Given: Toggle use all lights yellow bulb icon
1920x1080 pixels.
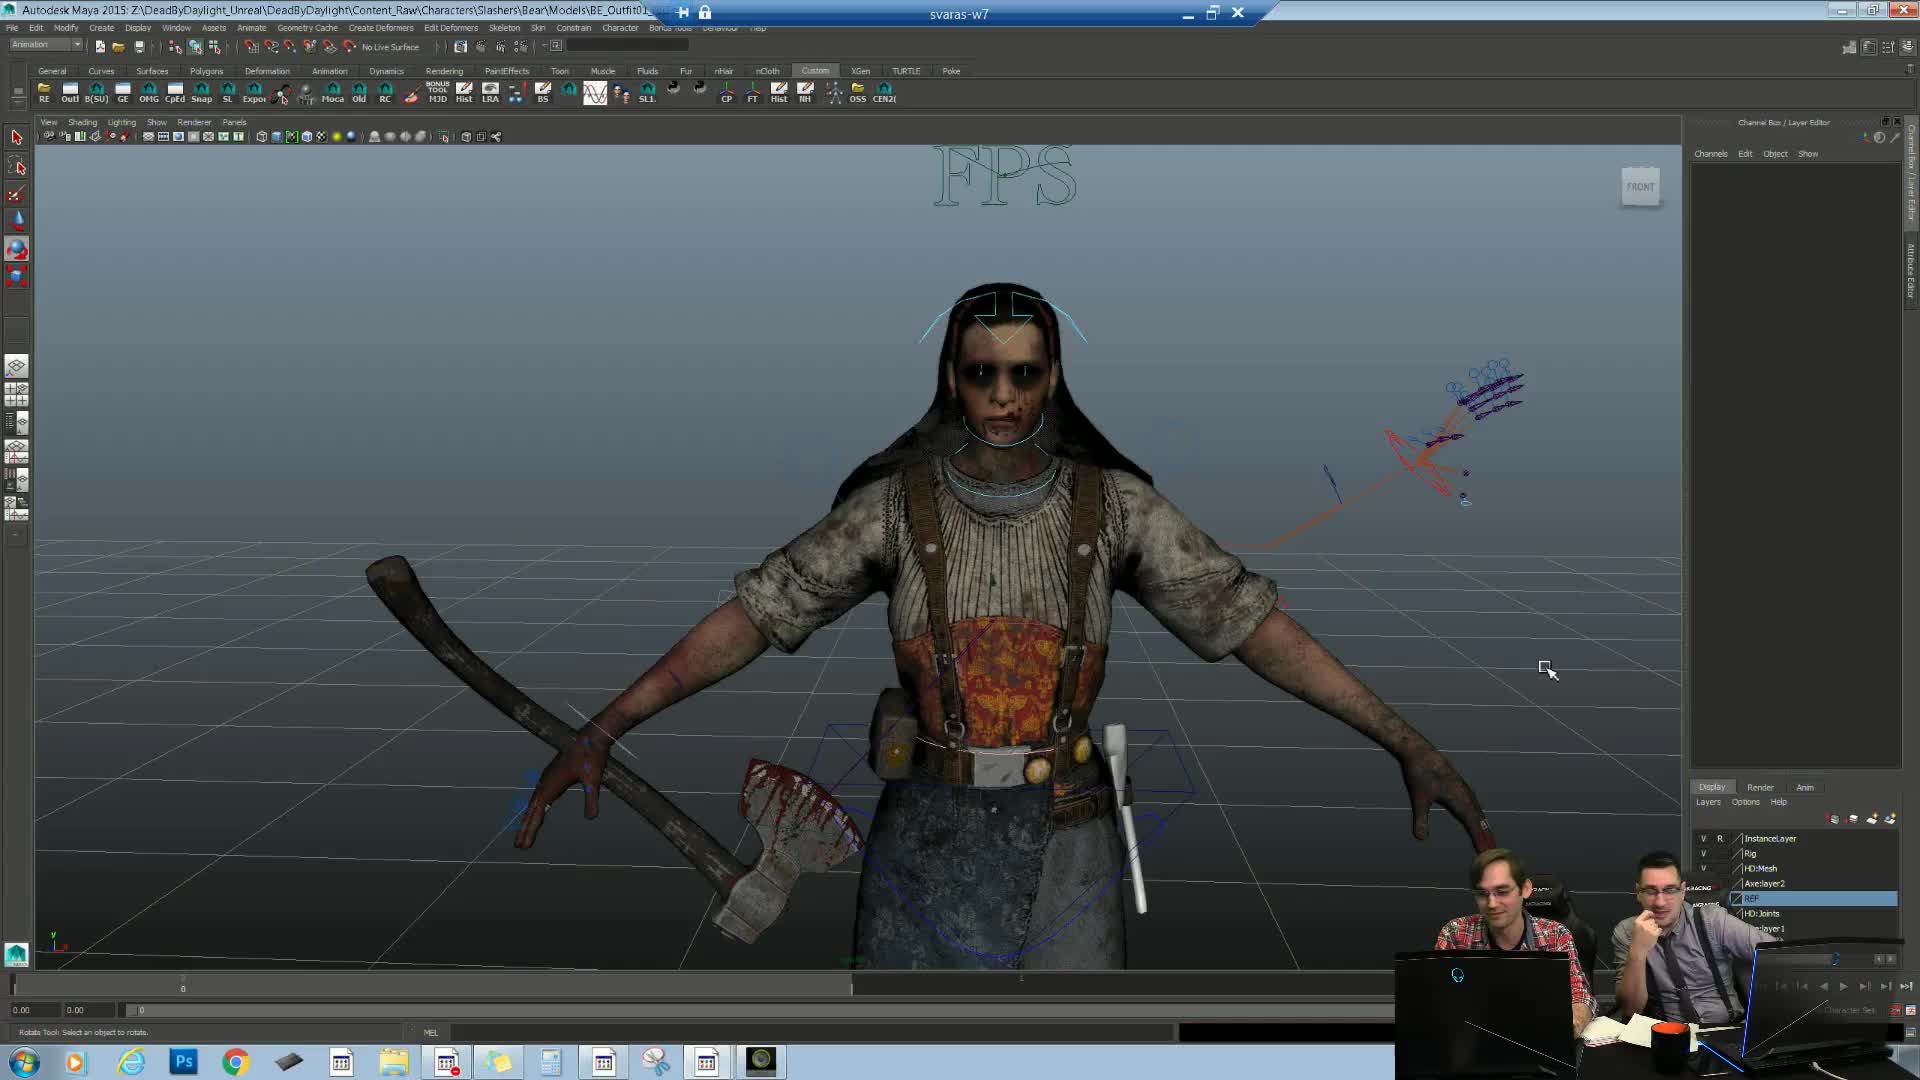Looking at the screenshot, I should pos(336,137).
